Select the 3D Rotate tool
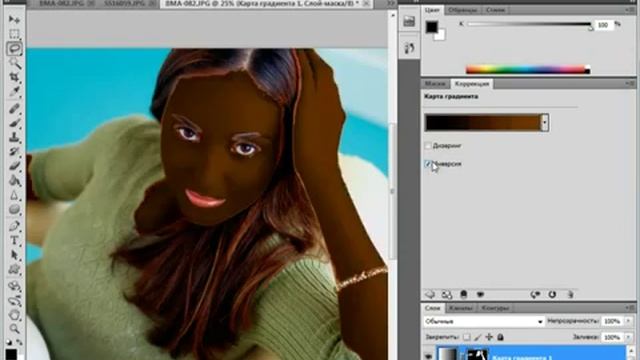This screenshot has height=360, width=640. [14, 286]
